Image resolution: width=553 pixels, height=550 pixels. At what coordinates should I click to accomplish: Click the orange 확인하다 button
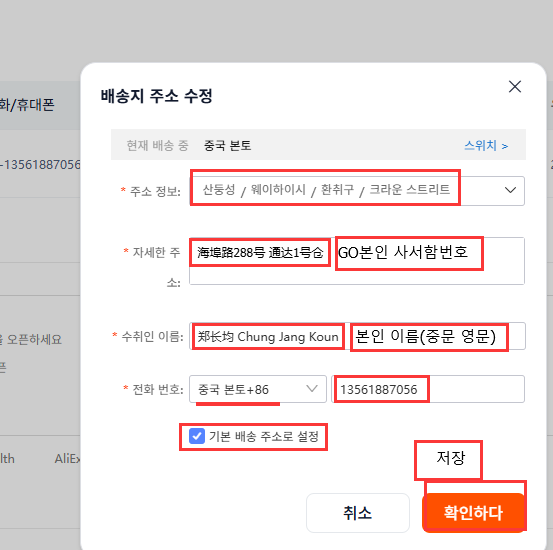(x=473, y=513)
